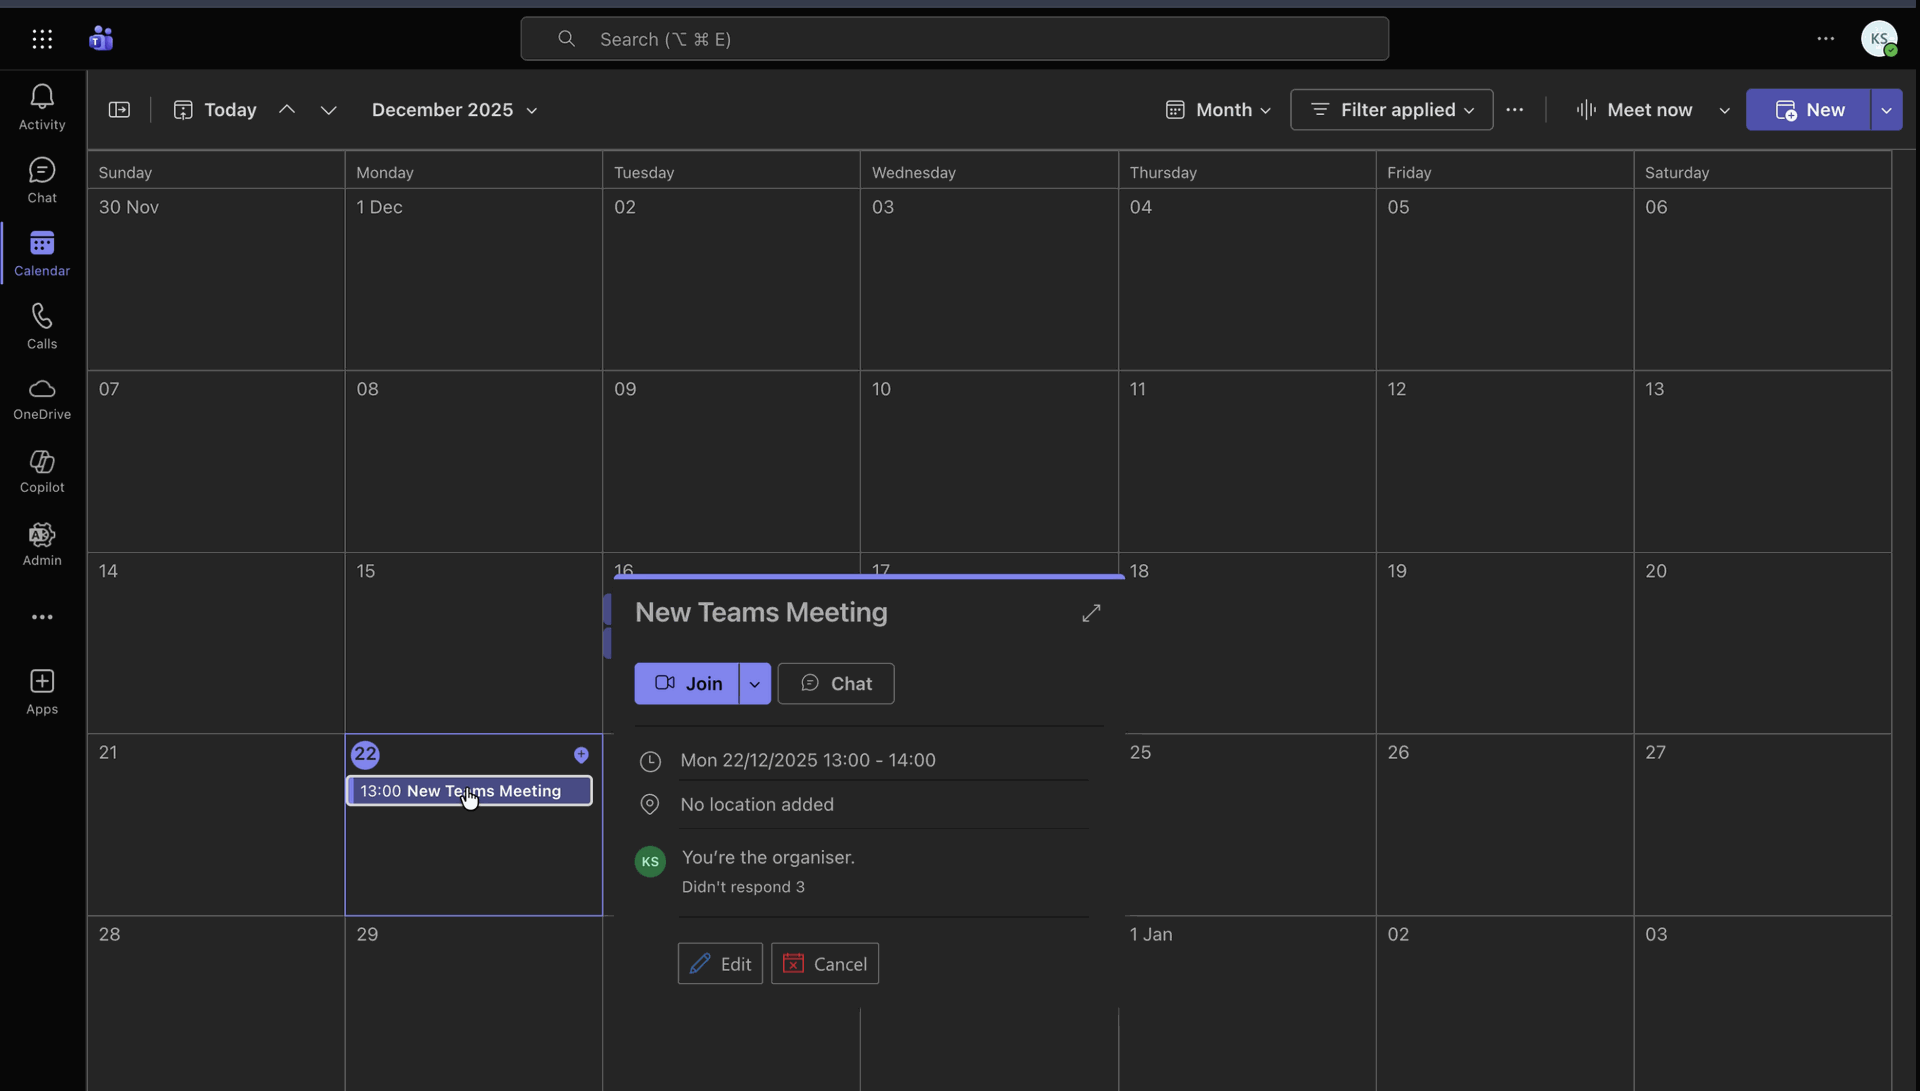Open OneDrive cloud icon
This screenshot has height=1091, width=1920.
pos(42,398)
